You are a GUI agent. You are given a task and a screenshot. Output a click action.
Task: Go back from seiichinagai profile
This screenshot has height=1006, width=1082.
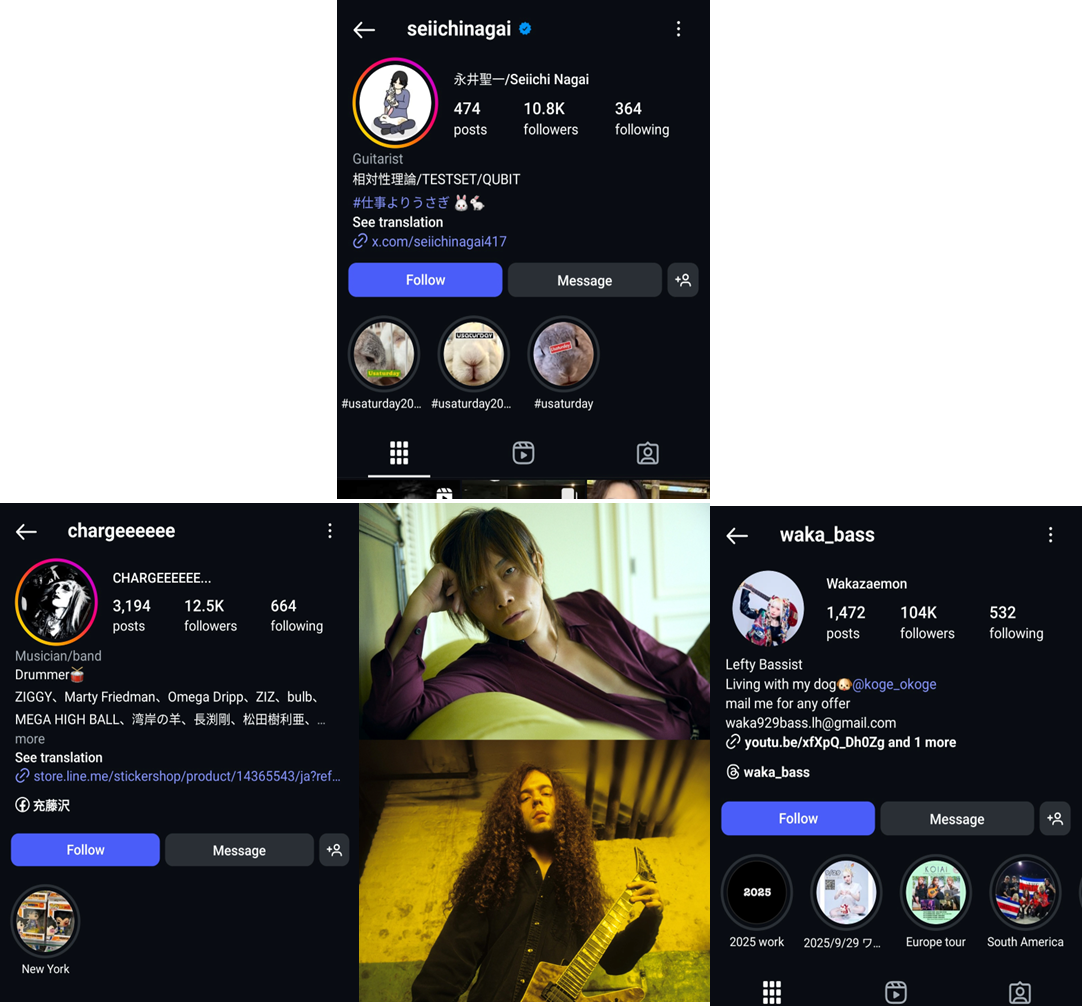[364, 30]
